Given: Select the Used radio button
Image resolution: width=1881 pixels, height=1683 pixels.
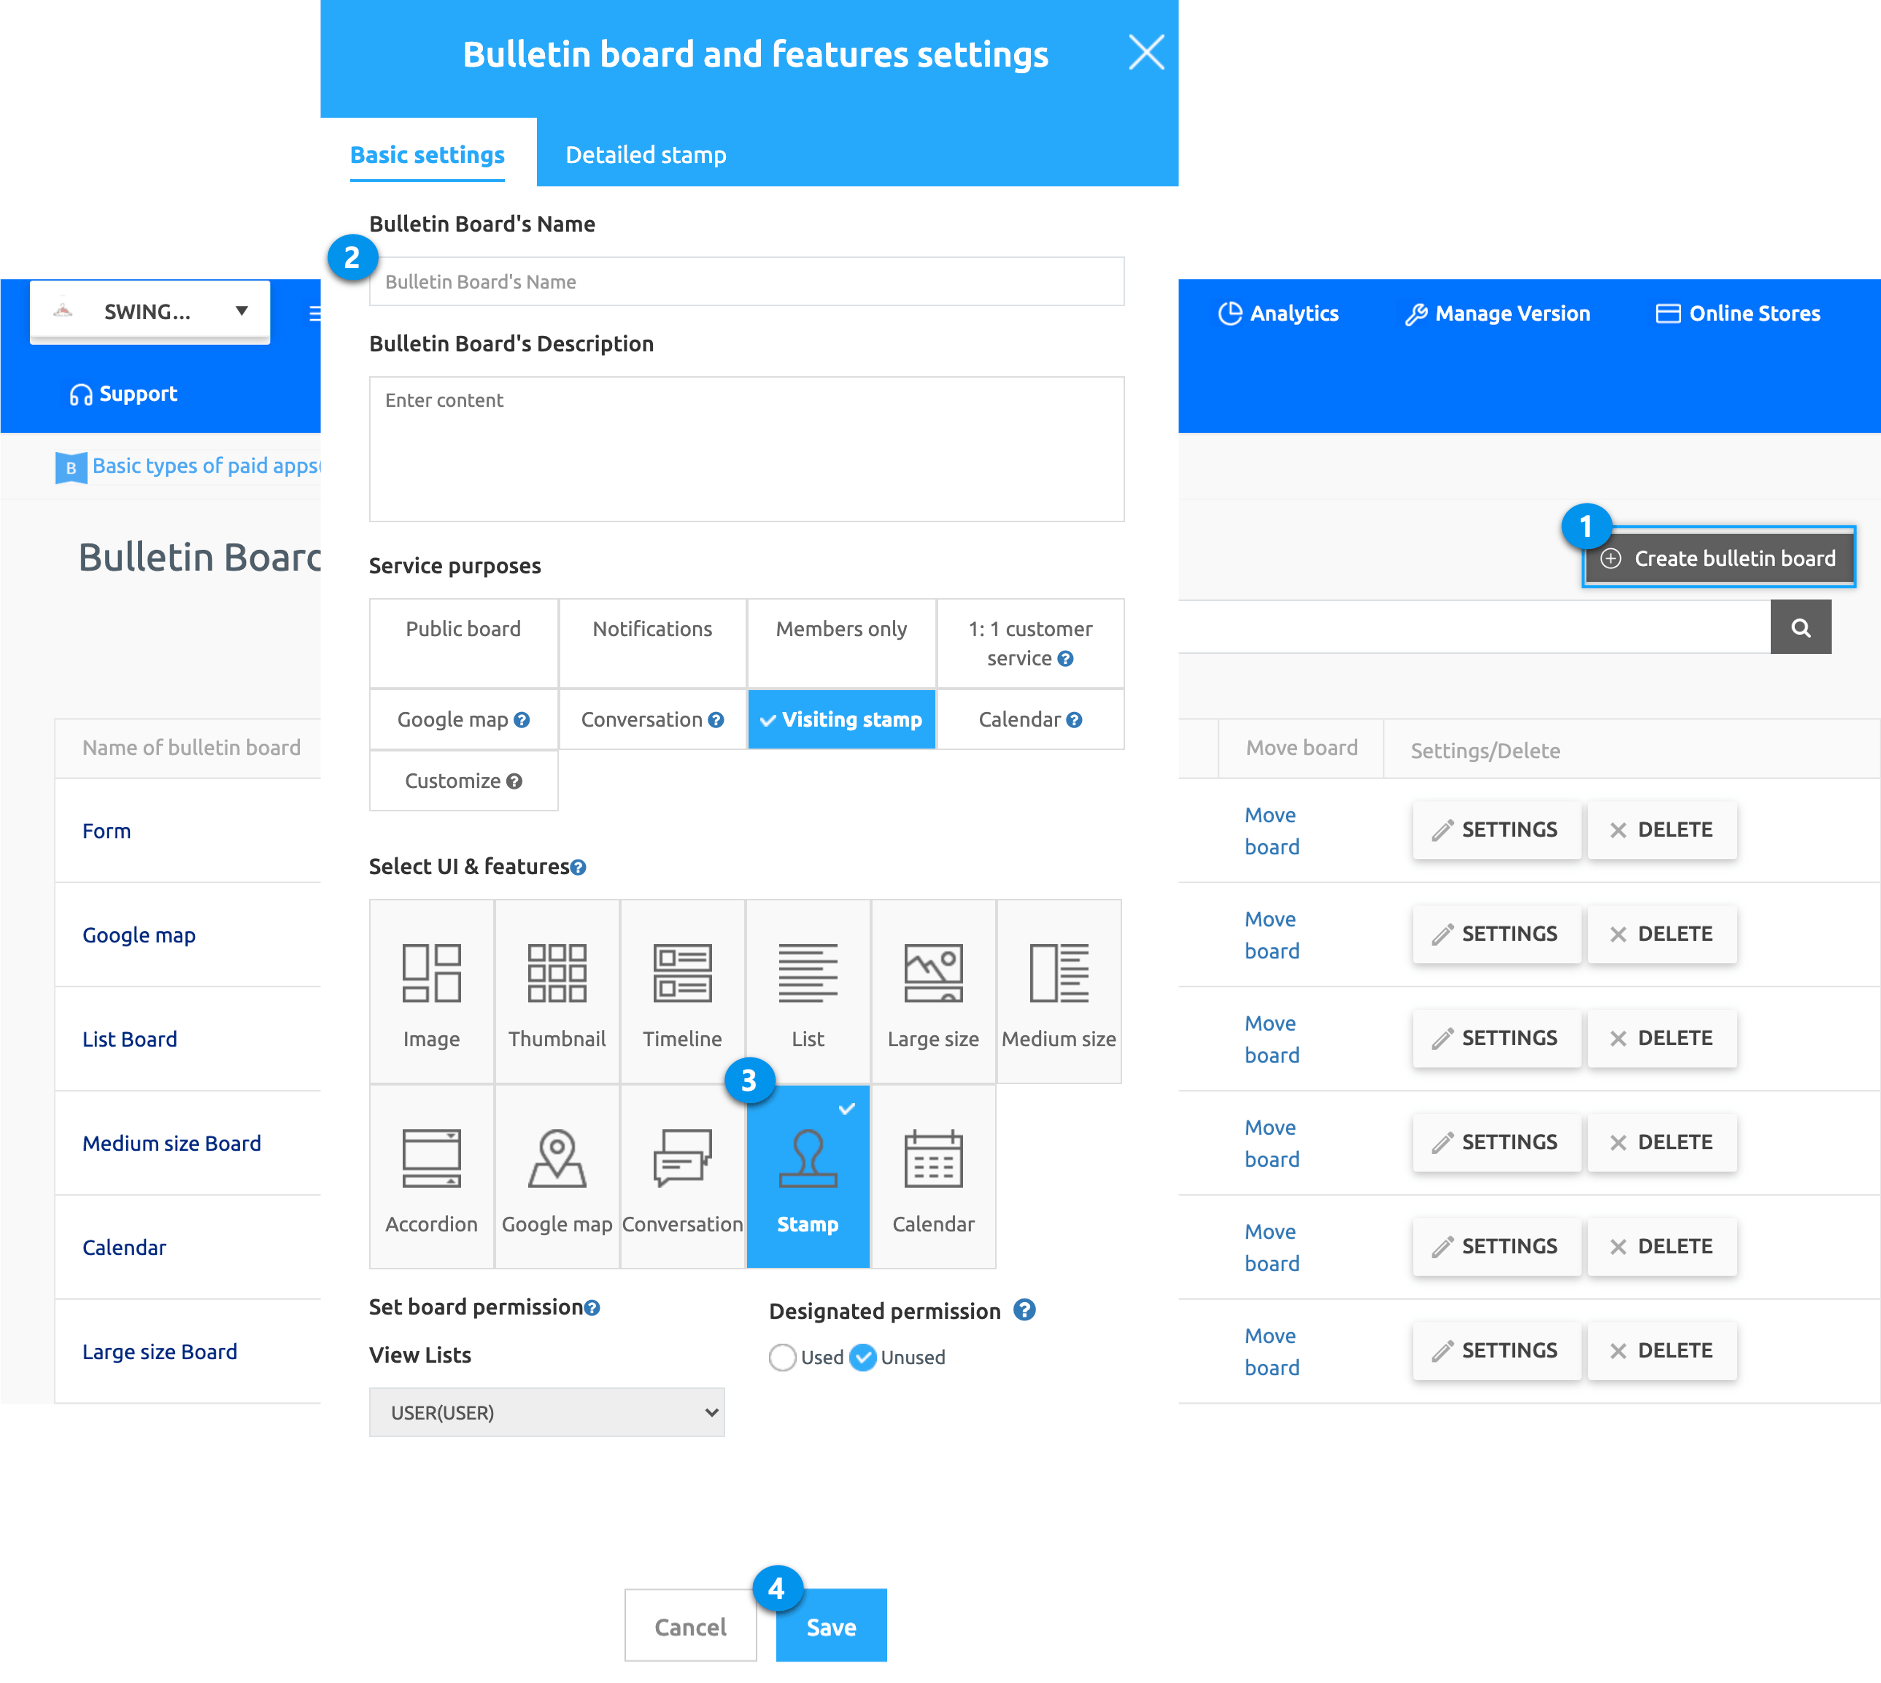Looking at the screenshot, I should tap(783, 1357).
